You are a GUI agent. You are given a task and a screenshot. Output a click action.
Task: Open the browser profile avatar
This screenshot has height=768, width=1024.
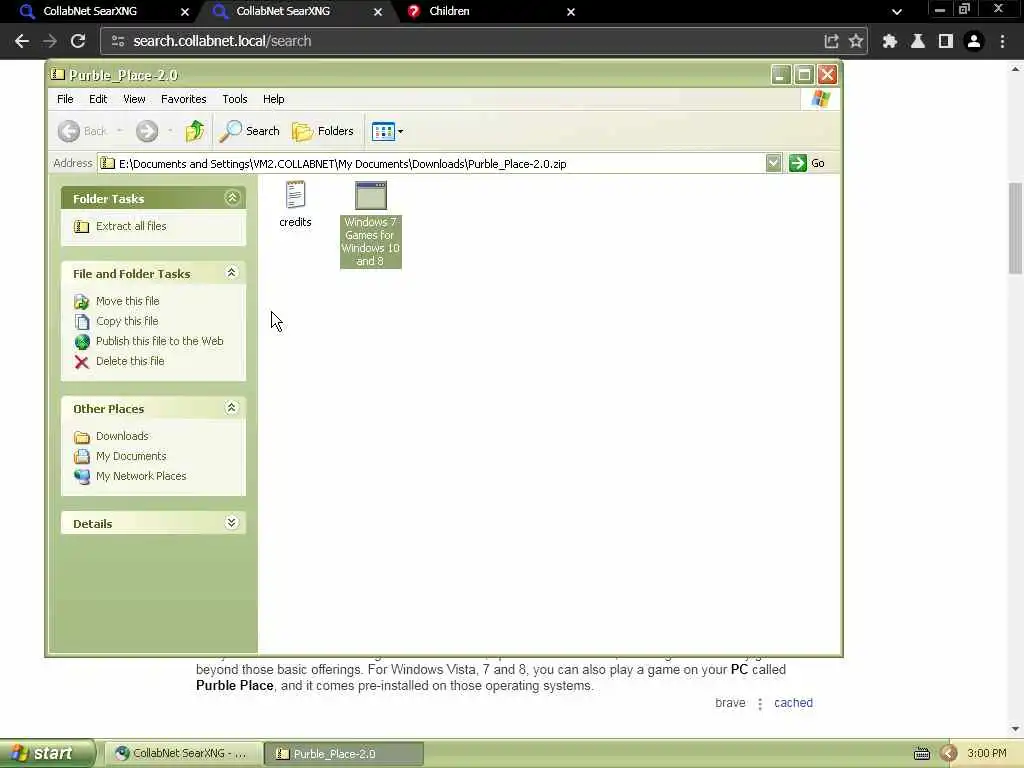[974, 41]
